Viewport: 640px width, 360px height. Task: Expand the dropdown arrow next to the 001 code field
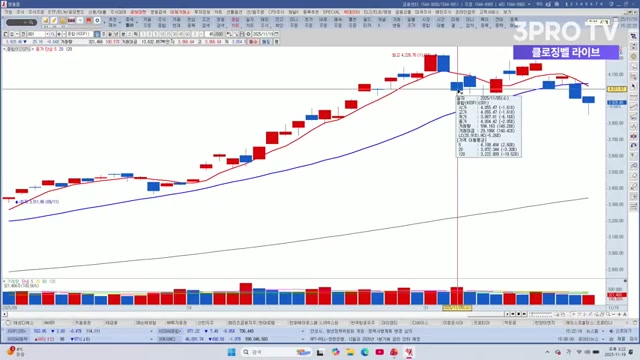point(47,34)
